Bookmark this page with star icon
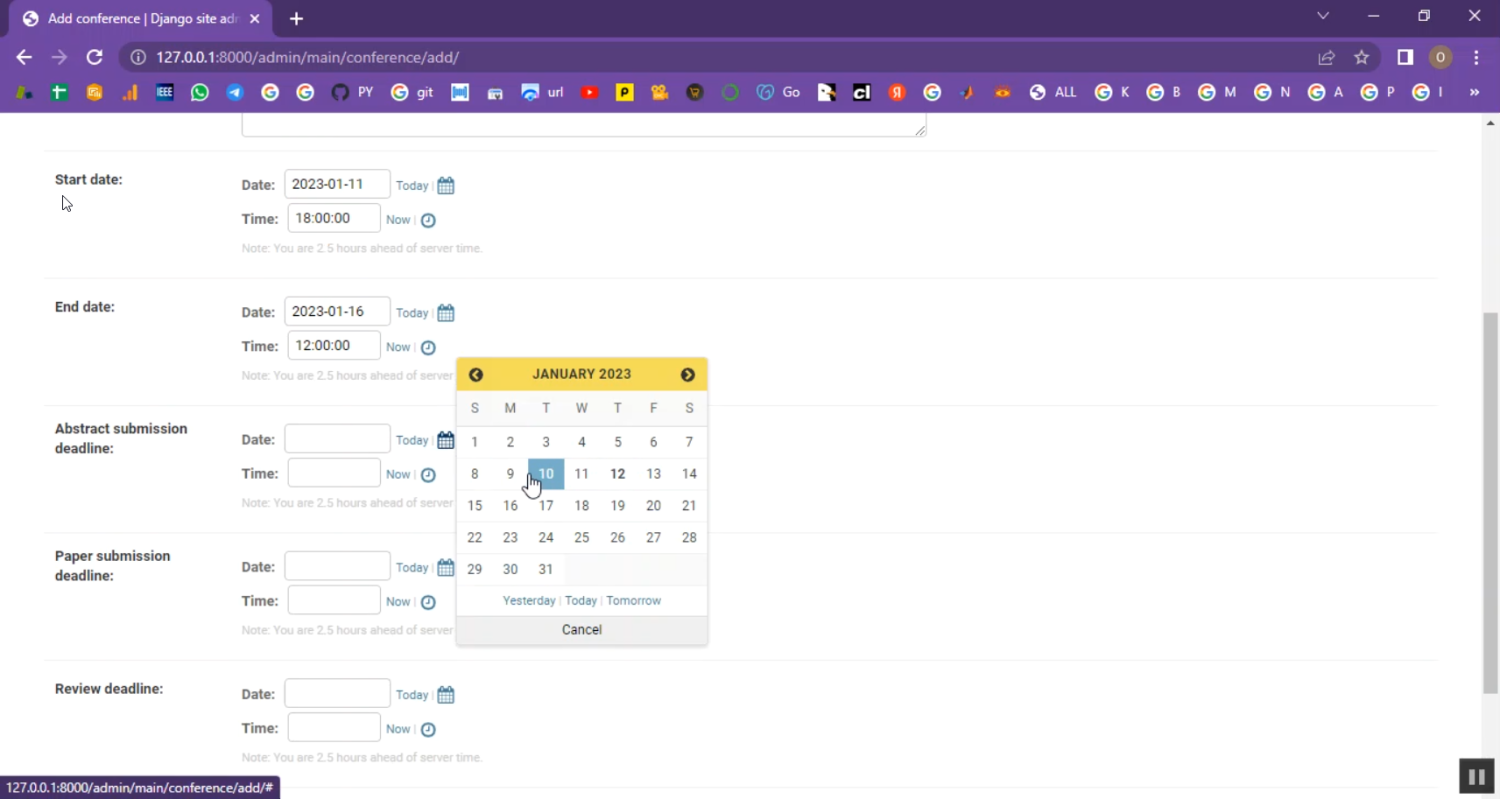 1361,58
